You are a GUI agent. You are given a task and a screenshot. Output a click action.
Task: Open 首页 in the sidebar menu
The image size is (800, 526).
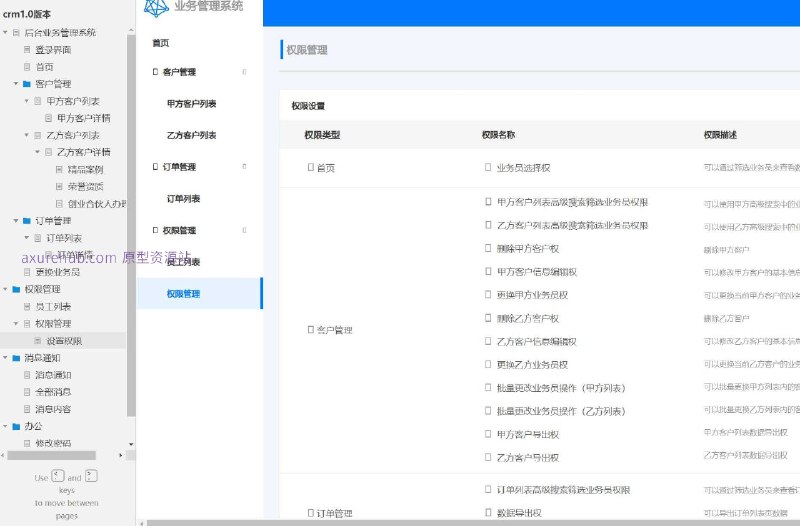click(x=161, y=43)
